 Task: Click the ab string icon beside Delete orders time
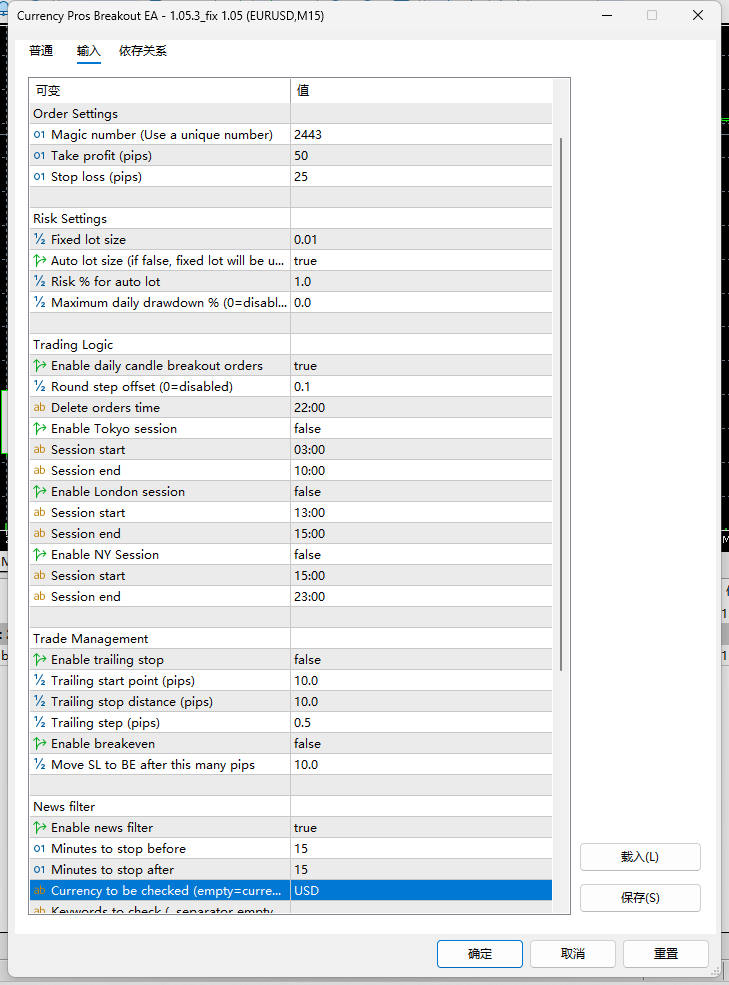[40, 407]
